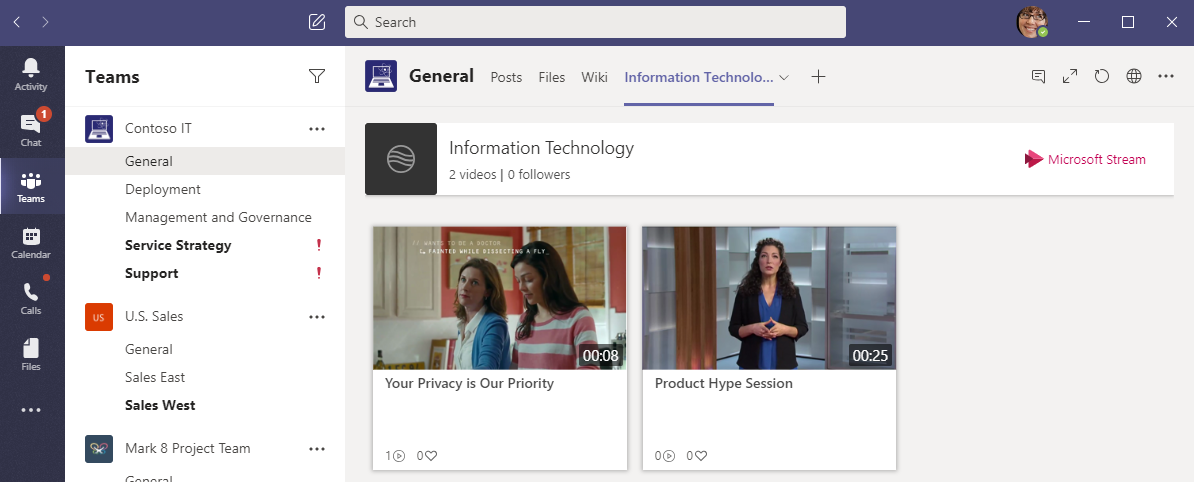Switch to the Files tab
The height and width of the screenshot is (482, 1194).
coord(551,77)
